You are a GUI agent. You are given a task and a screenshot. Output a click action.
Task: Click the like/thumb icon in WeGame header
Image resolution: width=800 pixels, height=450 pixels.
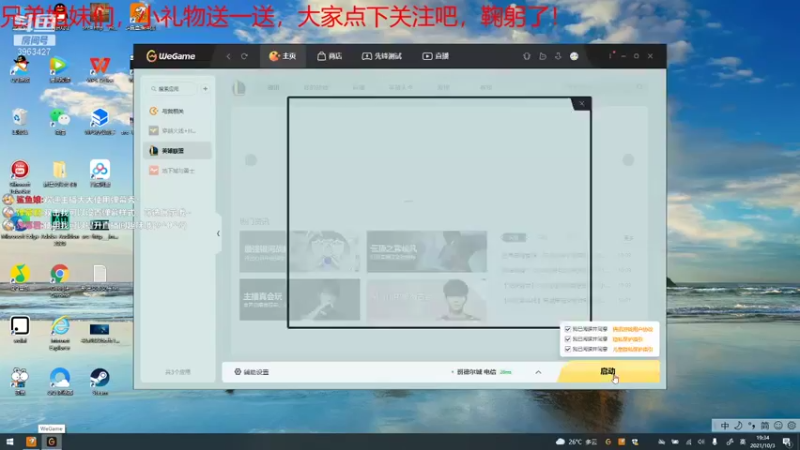542,56
